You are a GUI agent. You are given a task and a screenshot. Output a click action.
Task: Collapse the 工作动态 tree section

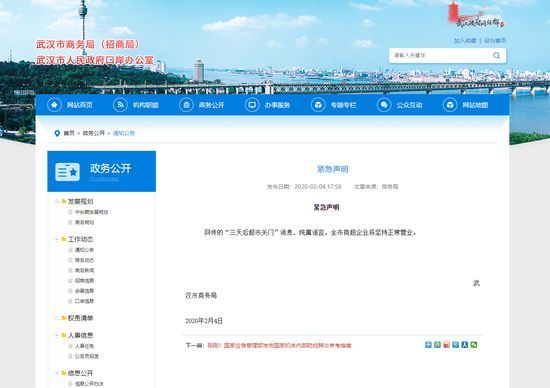tap(57, 239)
